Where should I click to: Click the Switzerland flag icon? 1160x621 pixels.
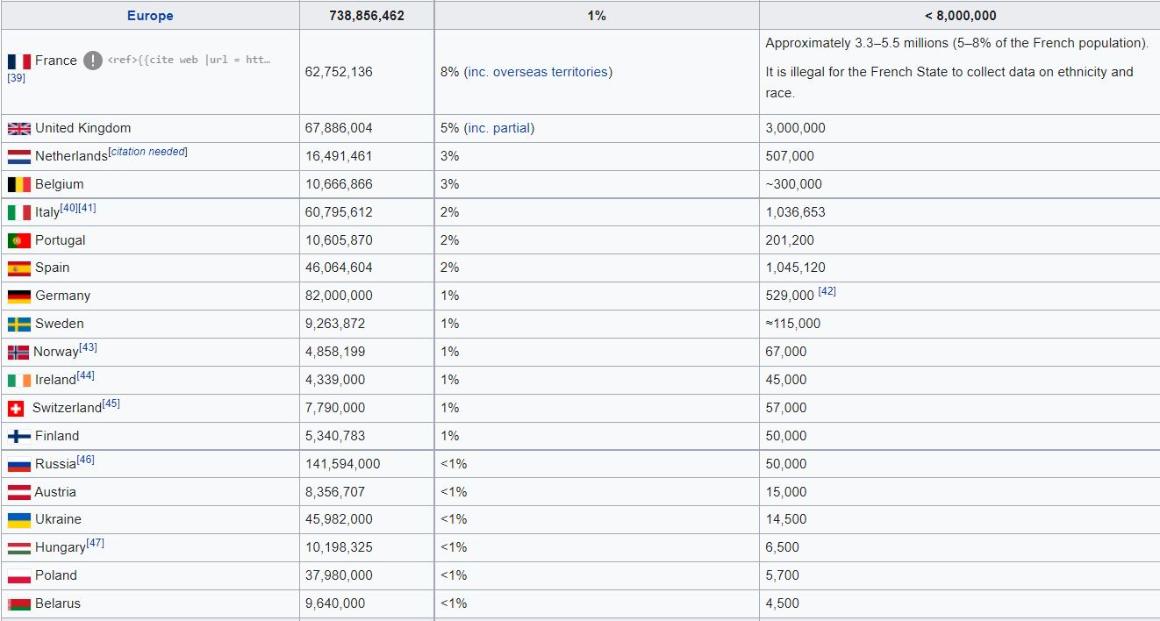click(x=16, y=408)
